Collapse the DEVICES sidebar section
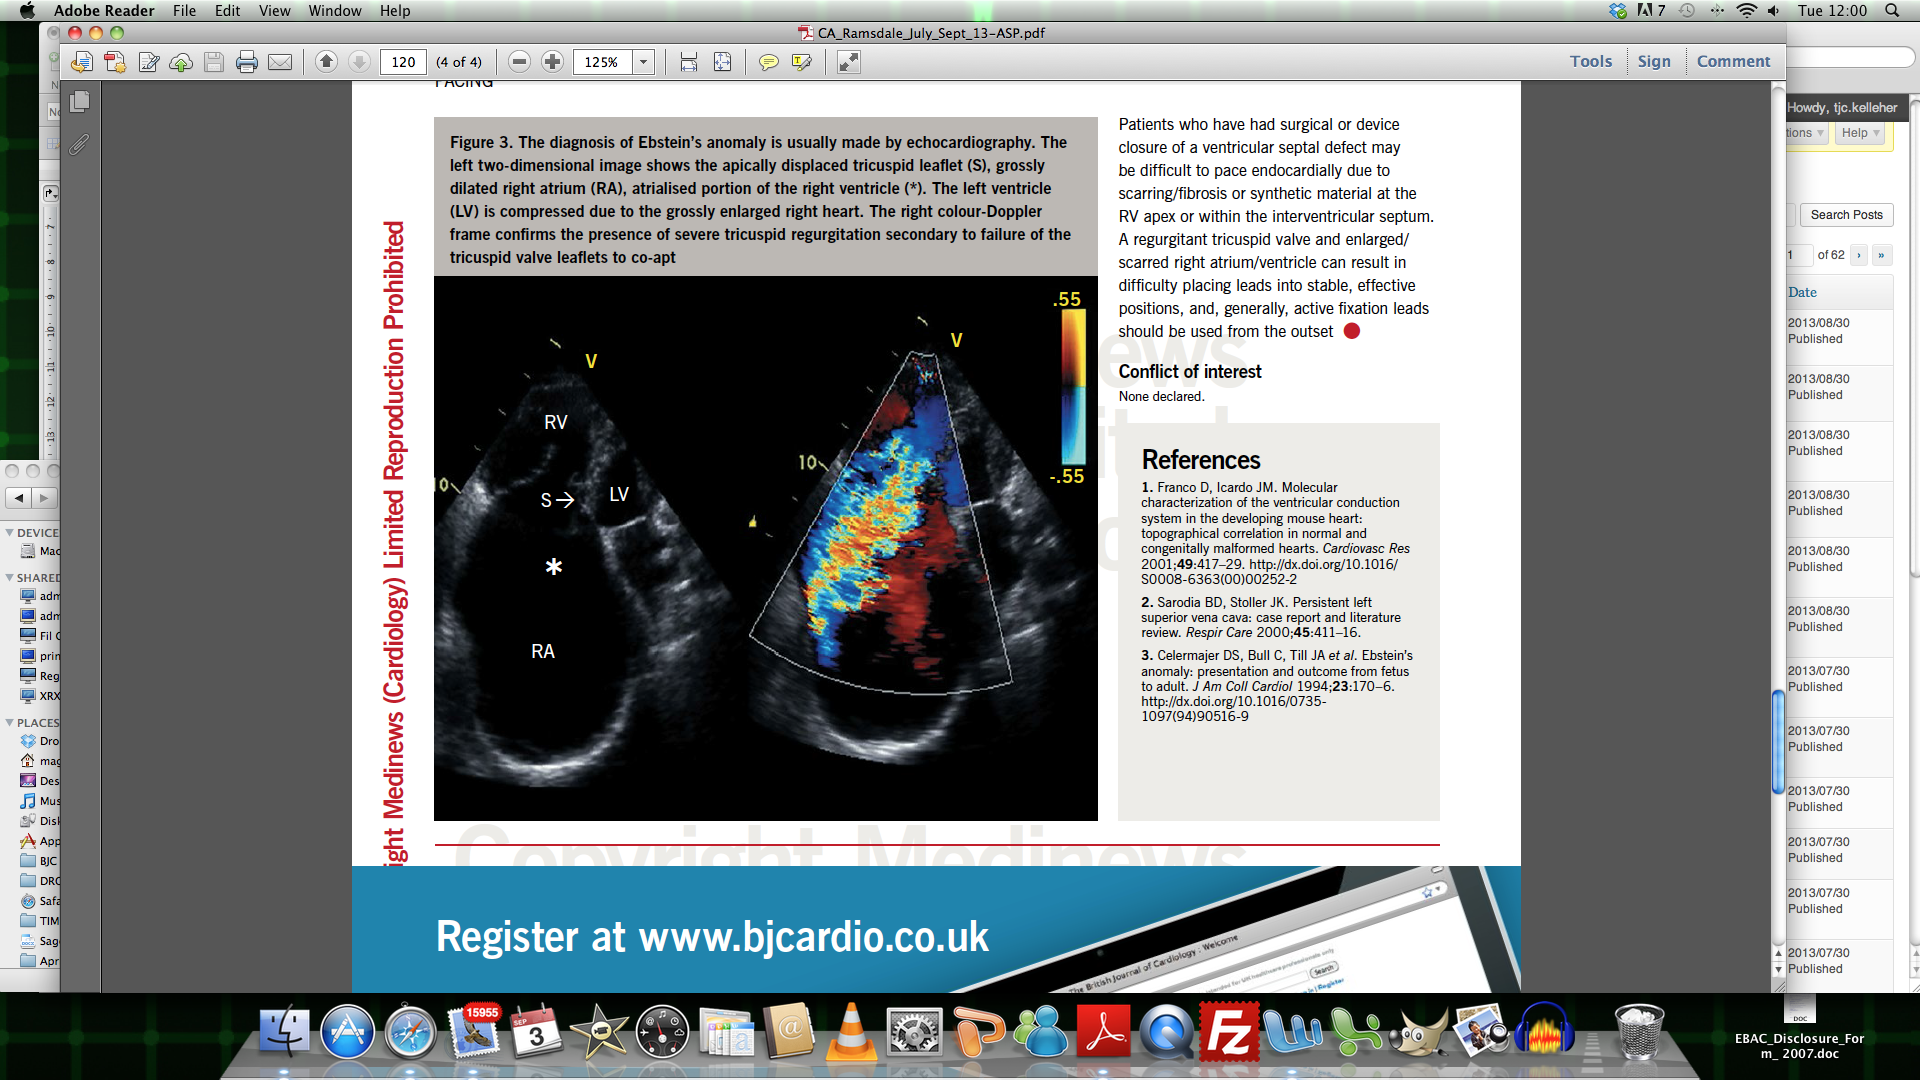Image resolution: width=1920 pixels, height=1080 pixels. tap(10, 533)
